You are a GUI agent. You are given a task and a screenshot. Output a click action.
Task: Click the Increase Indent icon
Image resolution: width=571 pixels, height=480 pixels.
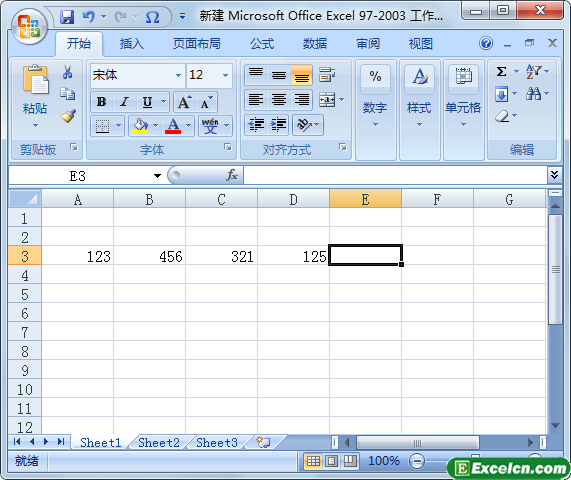click(x=278, y=125)
